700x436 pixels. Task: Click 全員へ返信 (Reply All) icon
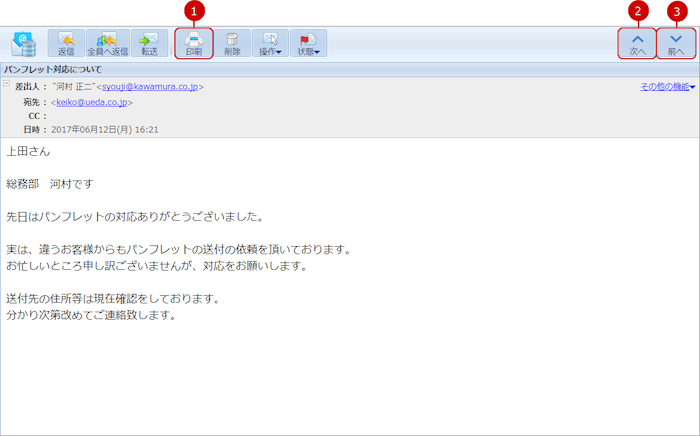coord(108,43)
